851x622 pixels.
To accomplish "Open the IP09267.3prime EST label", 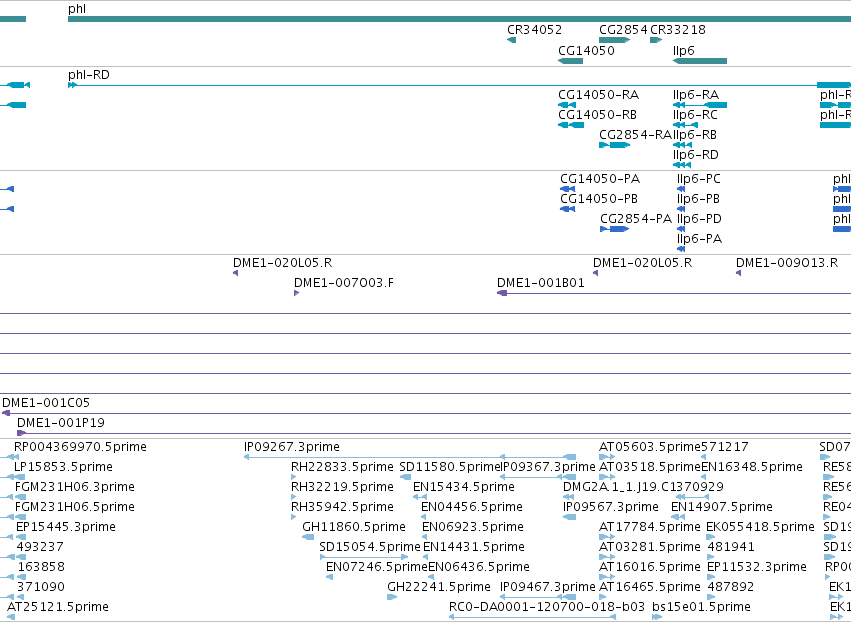I will [292, 447].
